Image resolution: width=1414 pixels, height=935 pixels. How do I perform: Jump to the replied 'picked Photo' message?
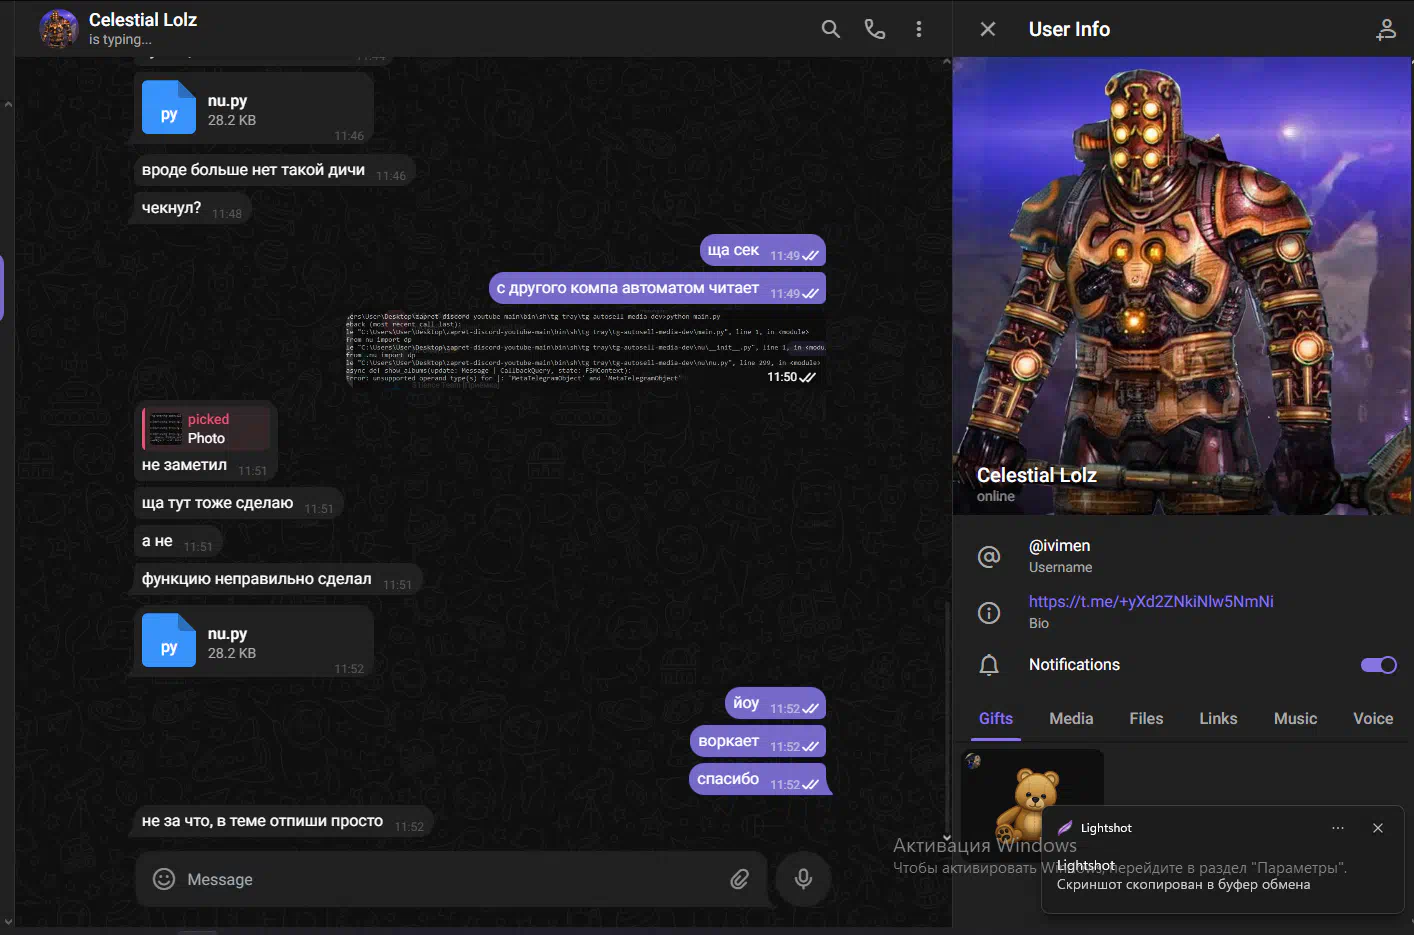click(x=207, y=428)
